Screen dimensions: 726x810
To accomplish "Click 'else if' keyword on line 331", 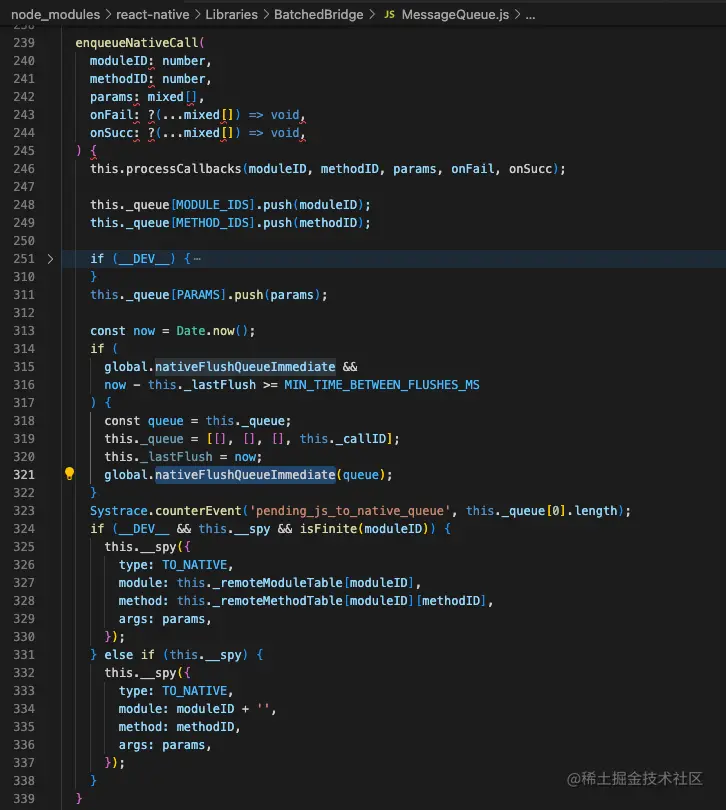I will pyautogui.click(x=129, y=655).
